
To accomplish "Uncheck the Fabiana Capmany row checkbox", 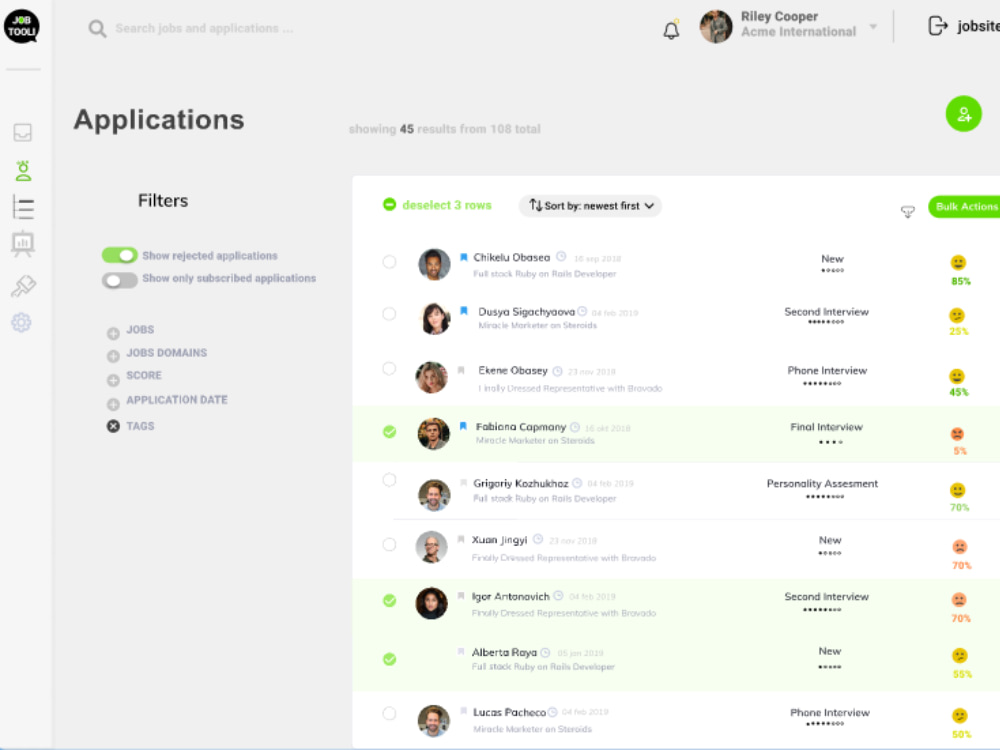I will click(x=389, y=432).
